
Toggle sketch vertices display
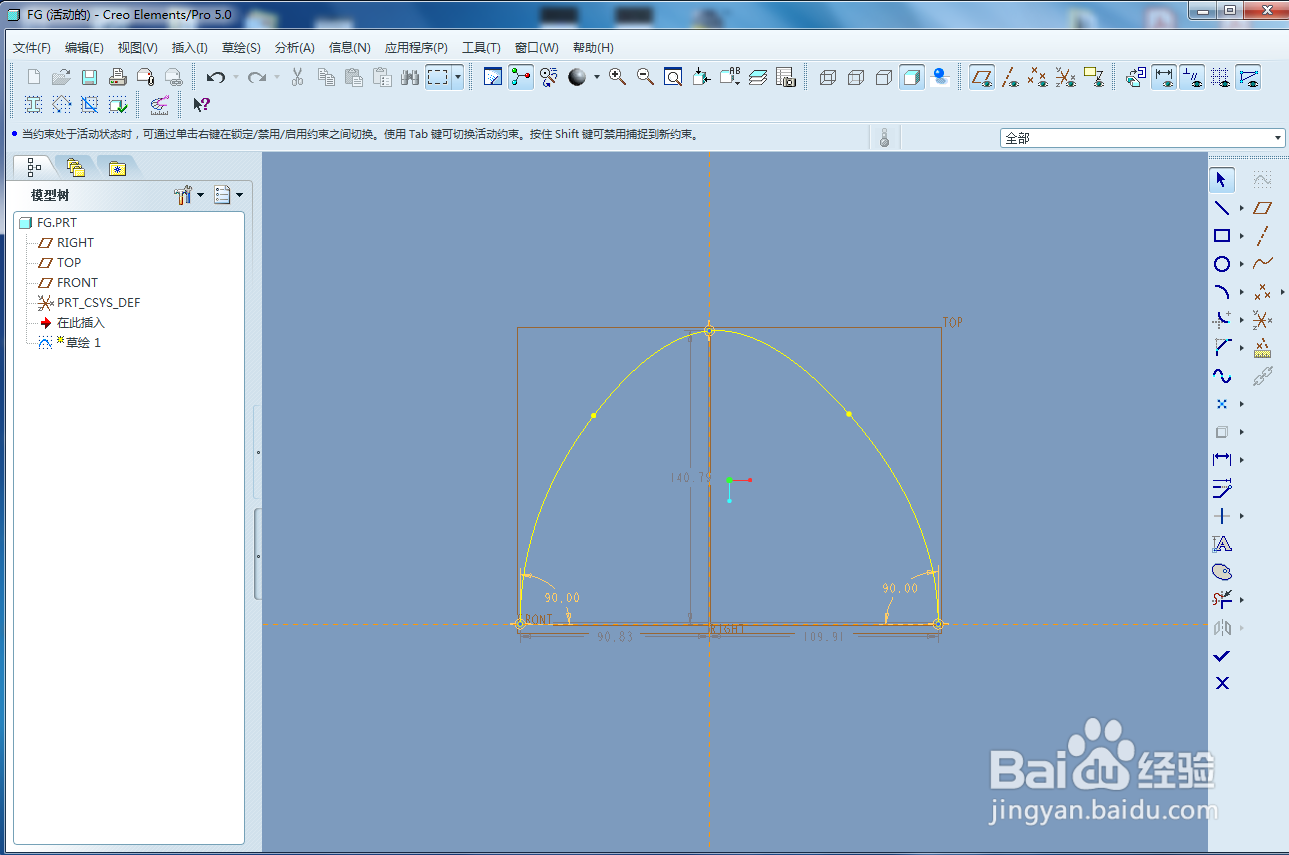pyautogui.click(x=1248, y=77)
